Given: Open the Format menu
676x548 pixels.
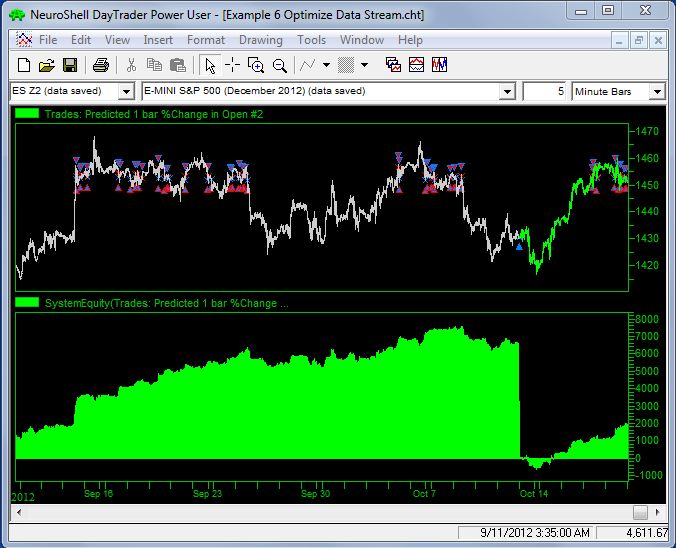Looking at the screenshot, I should point(206,40).
